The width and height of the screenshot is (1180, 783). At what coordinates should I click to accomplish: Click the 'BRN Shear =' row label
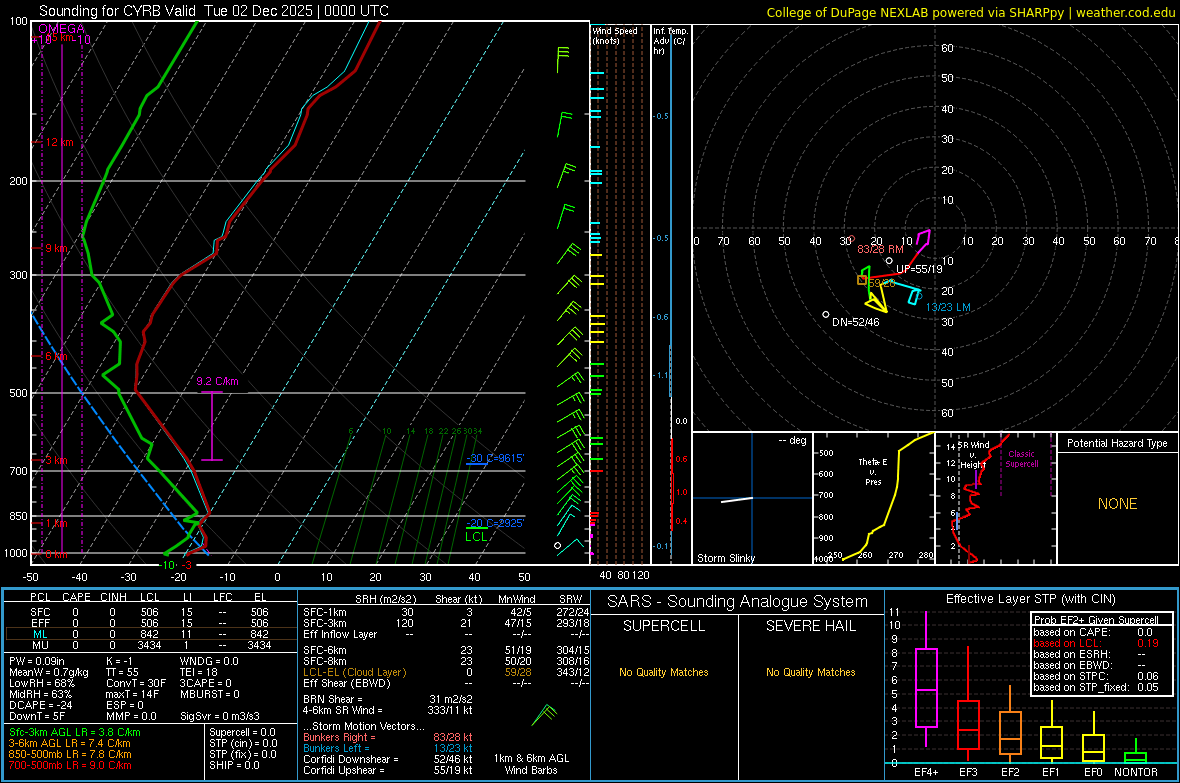(x=333, y=699)
